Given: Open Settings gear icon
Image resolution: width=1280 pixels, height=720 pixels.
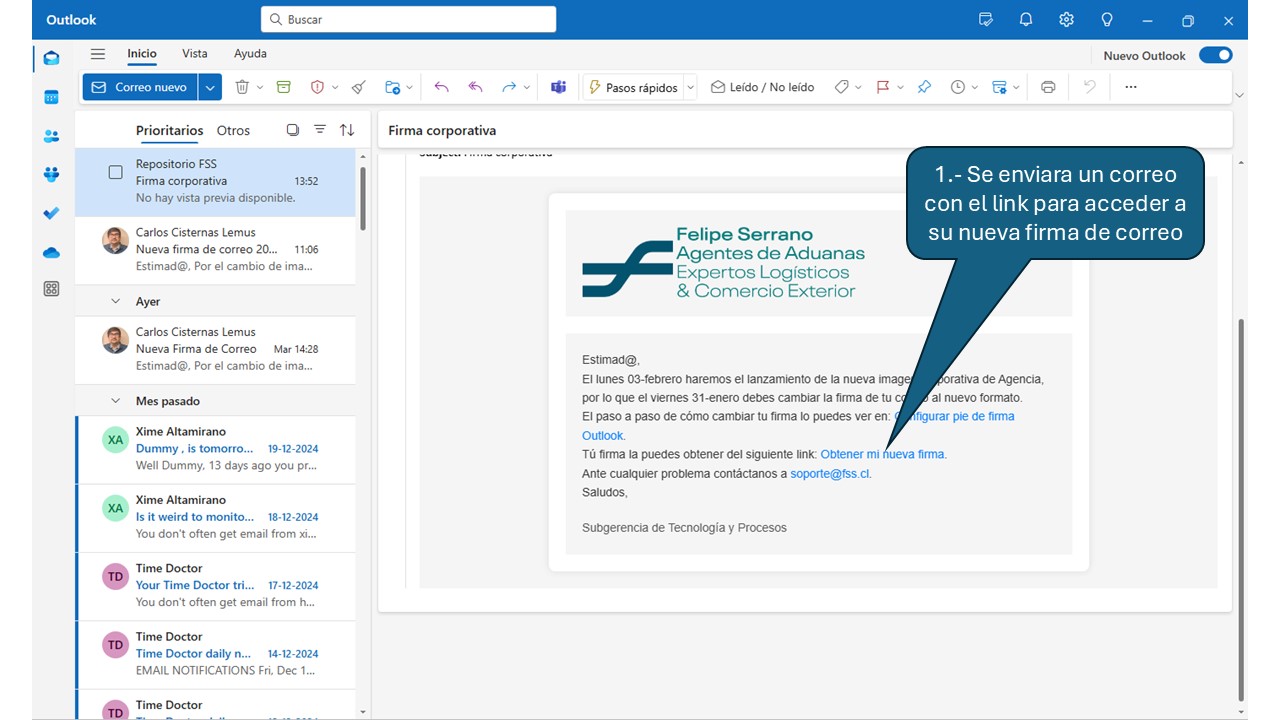Looking at the screenshot, I should coord(1066,19).
